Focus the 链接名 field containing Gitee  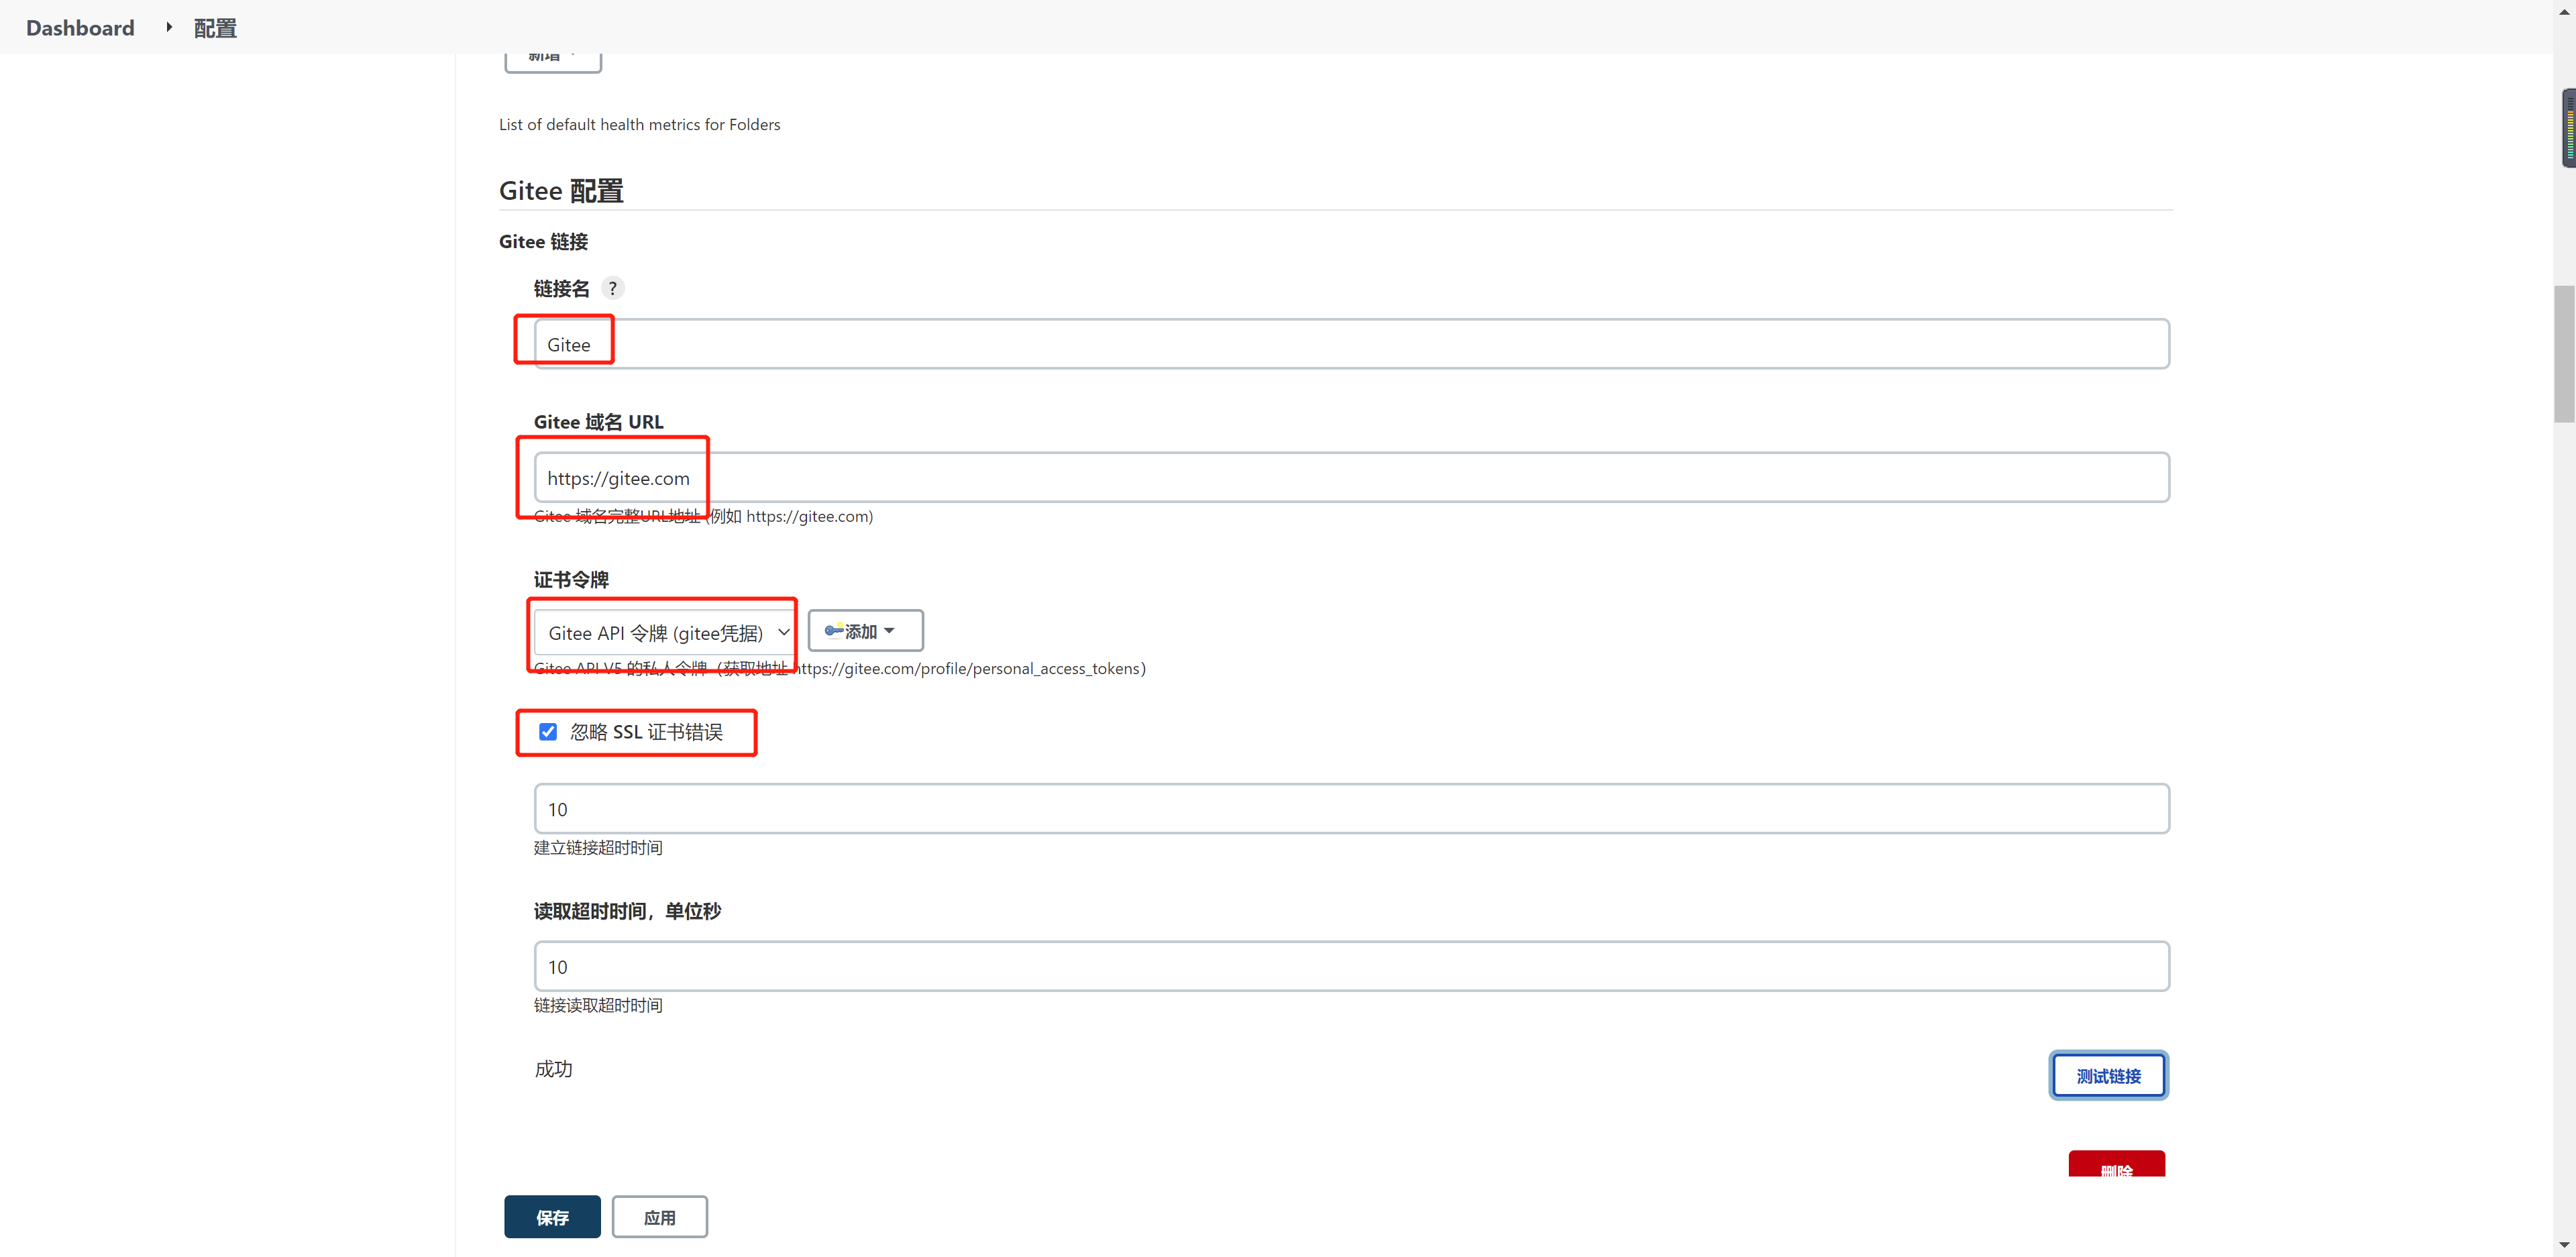pos(1350,344)
